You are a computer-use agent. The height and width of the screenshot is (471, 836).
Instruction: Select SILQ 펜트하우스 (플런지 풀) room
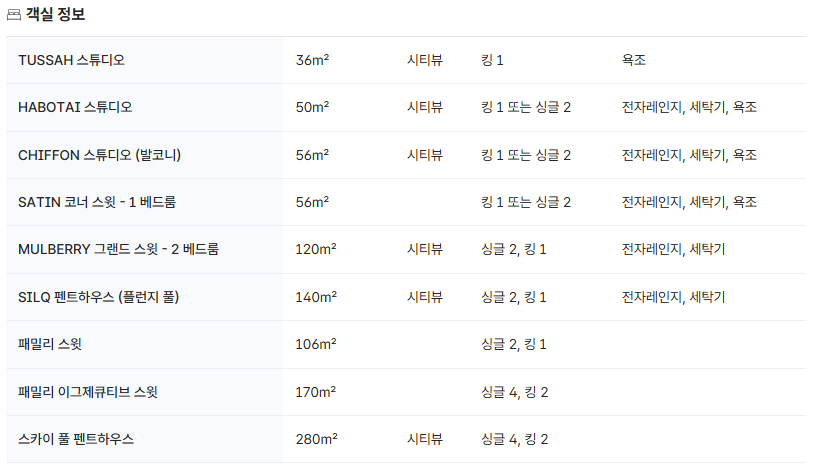click(98, 297)
